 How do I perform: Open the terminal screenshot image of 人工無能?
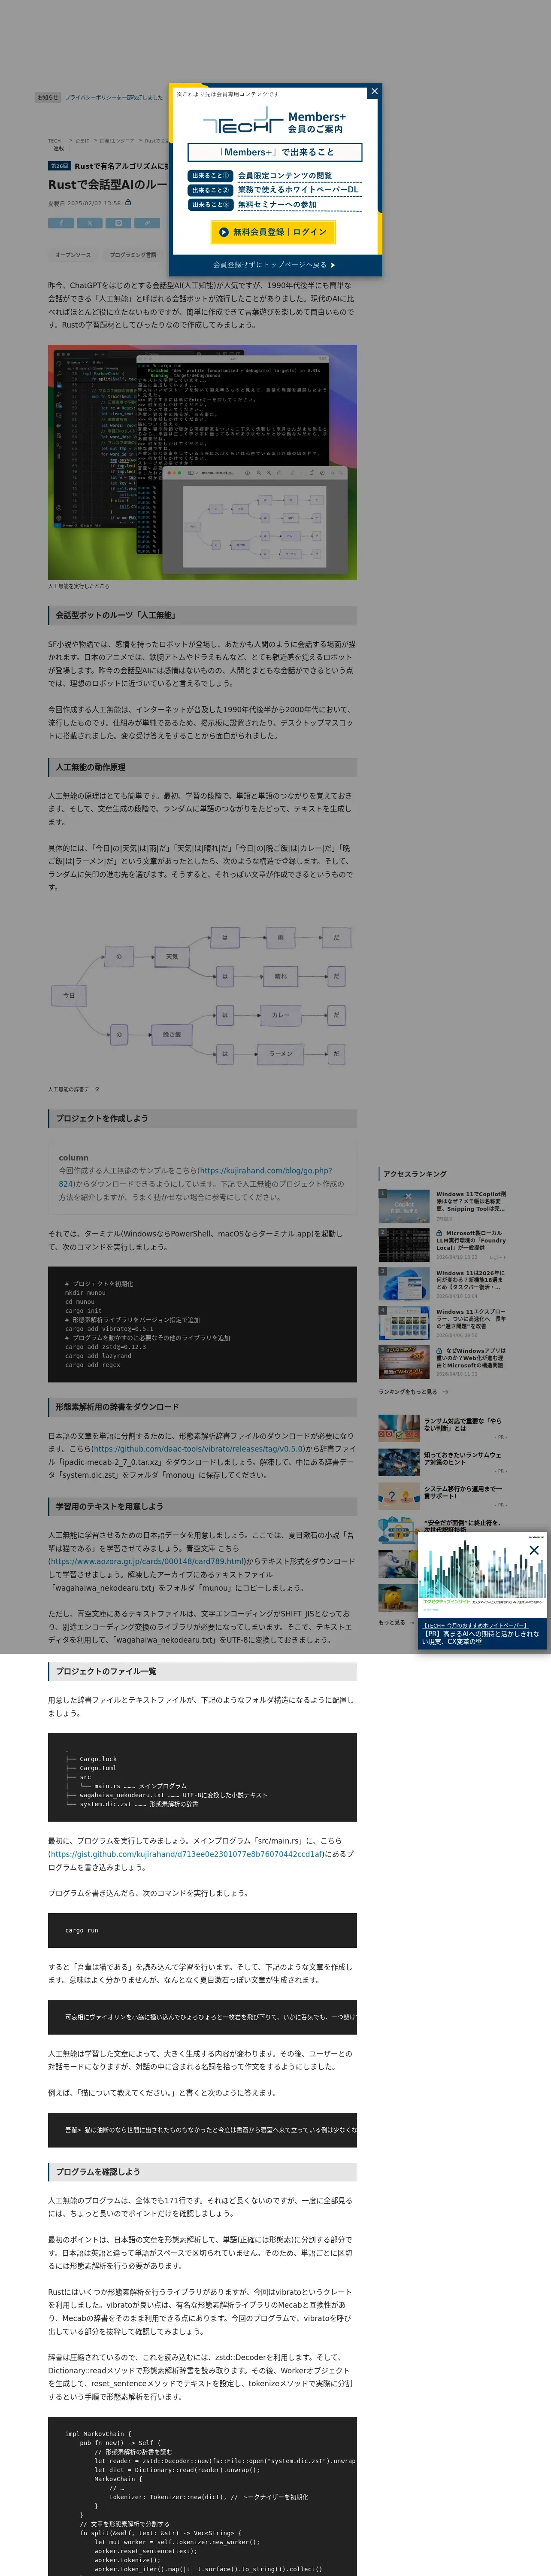coord(202,462)
